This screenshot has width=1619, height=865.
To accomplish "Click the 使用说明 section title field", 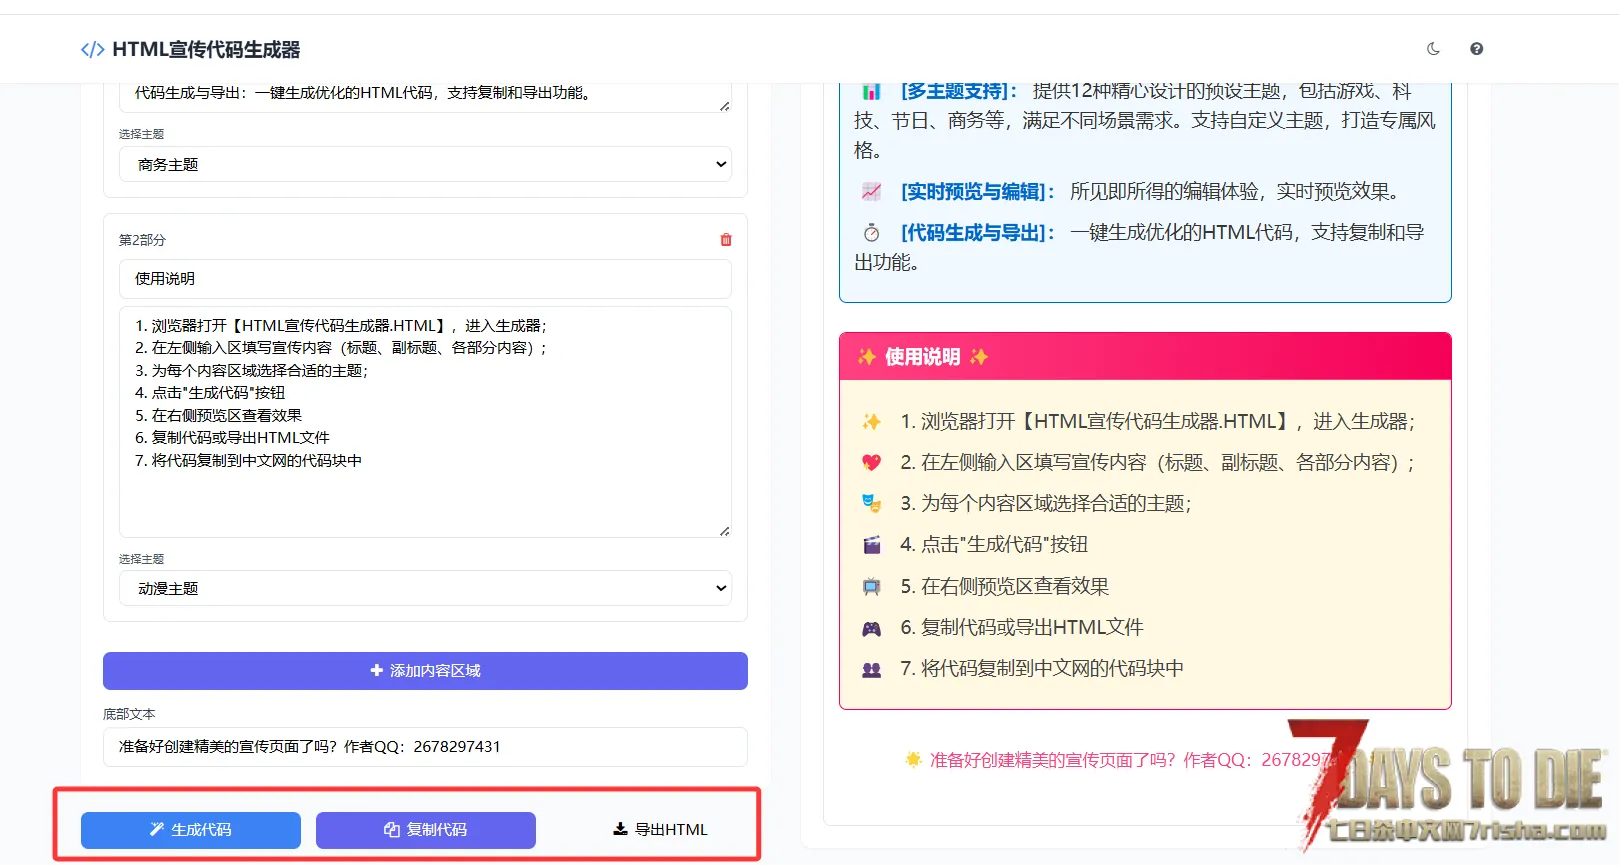I will click(x=425, y=279).
